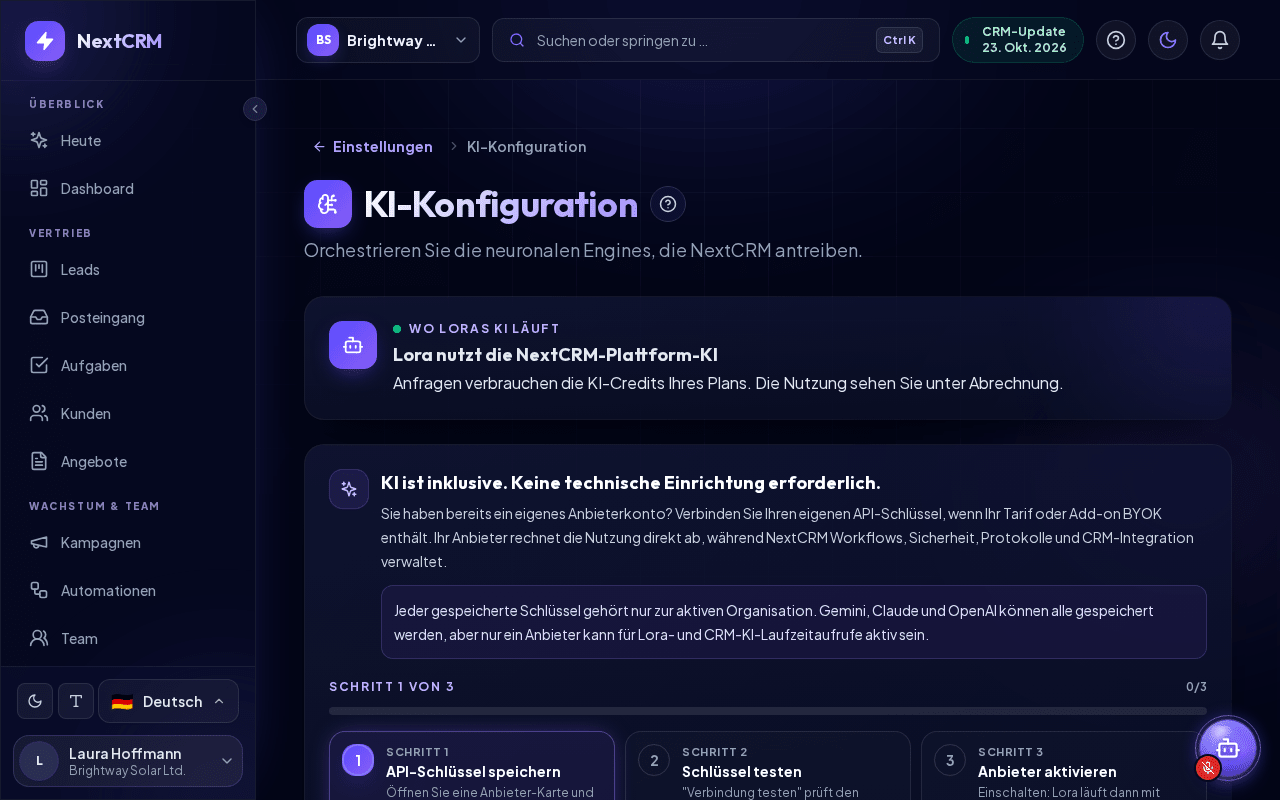Click the Ctrl K shortcut badge
The width and height of the screenshot is (1280, 800).
899,40
